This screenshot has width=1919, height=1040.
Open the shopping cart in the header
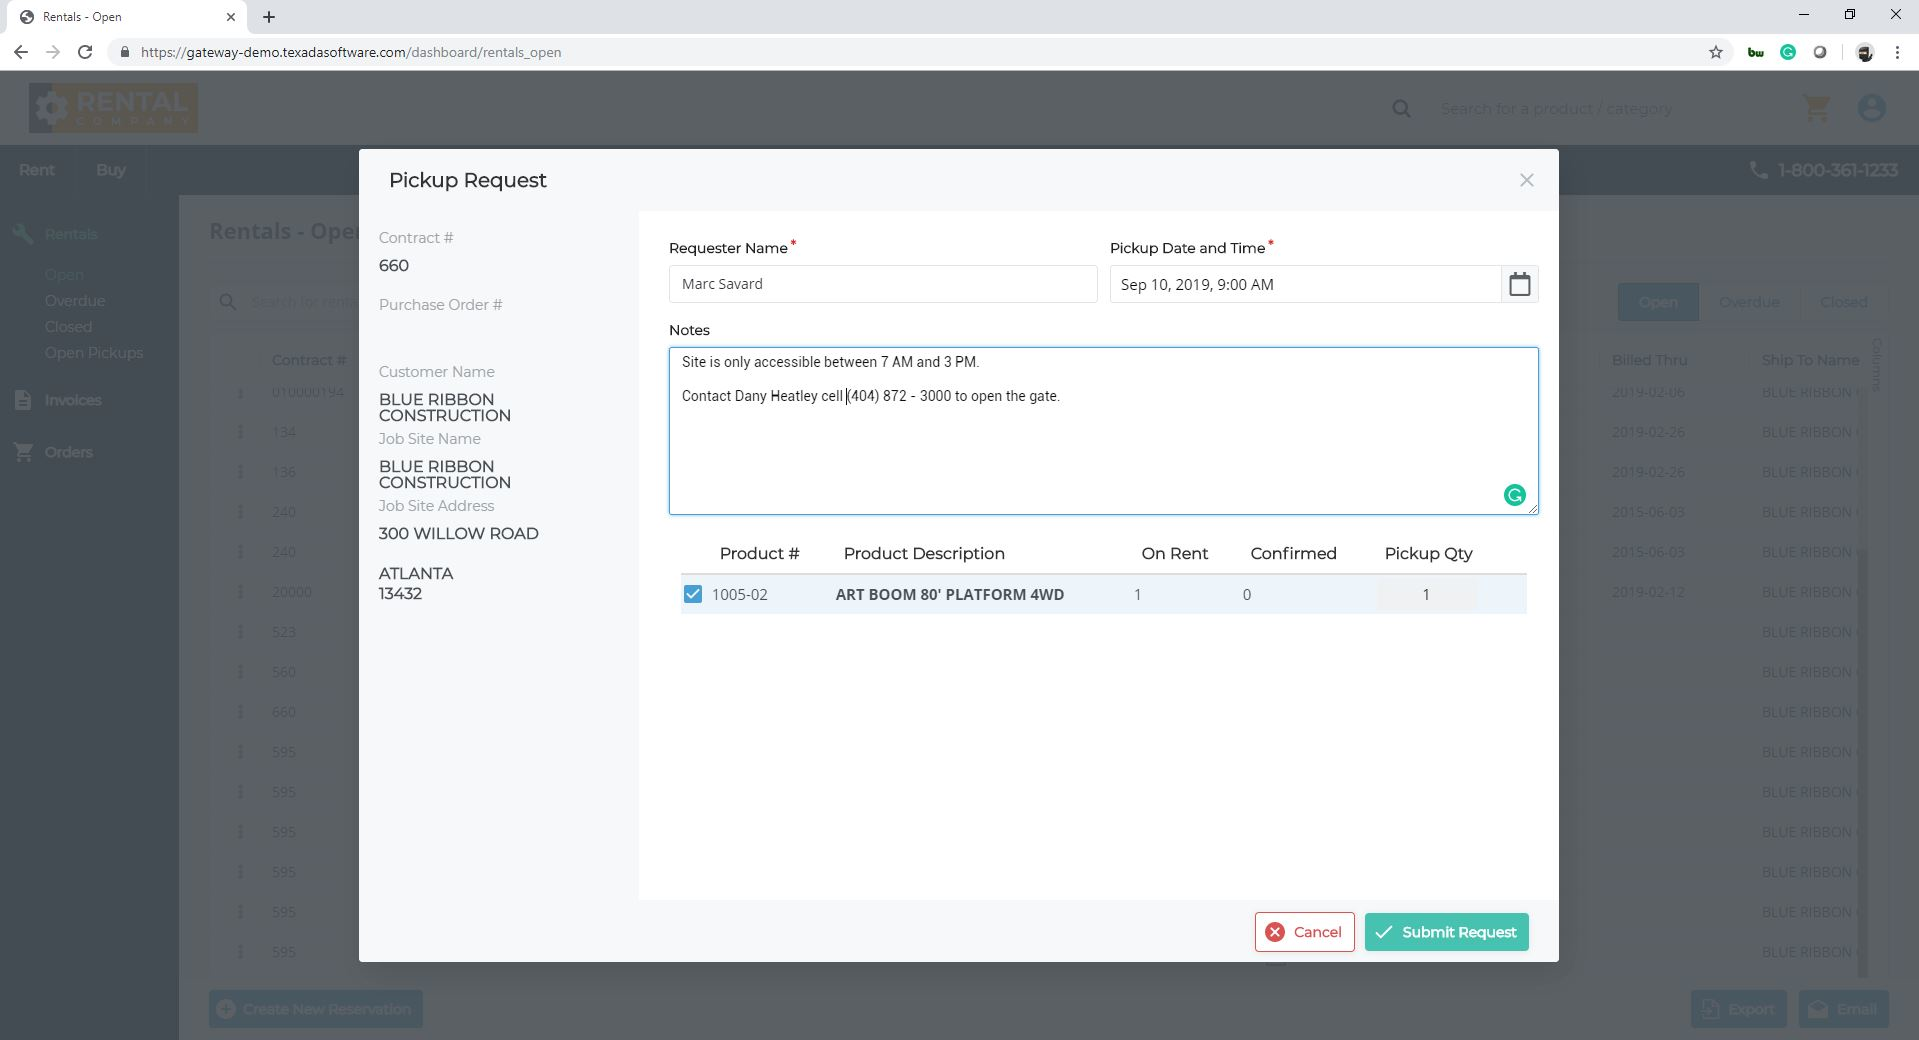pos(1817,108)
